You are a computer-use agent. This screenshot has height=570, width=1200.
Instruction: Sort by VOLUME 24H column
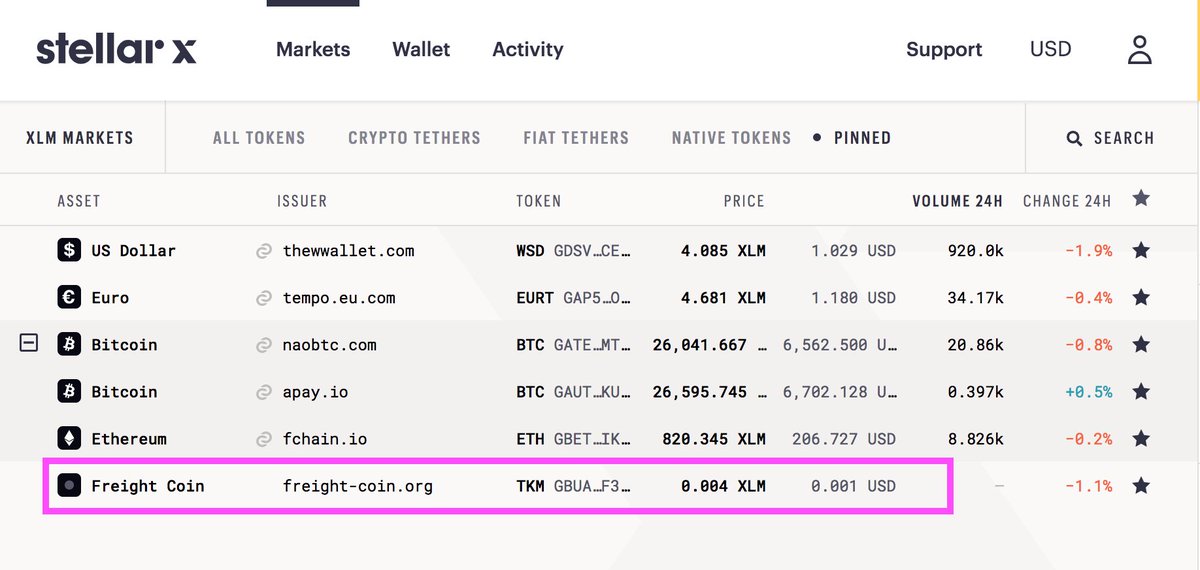pyautogui.click(x=957, y=201)
